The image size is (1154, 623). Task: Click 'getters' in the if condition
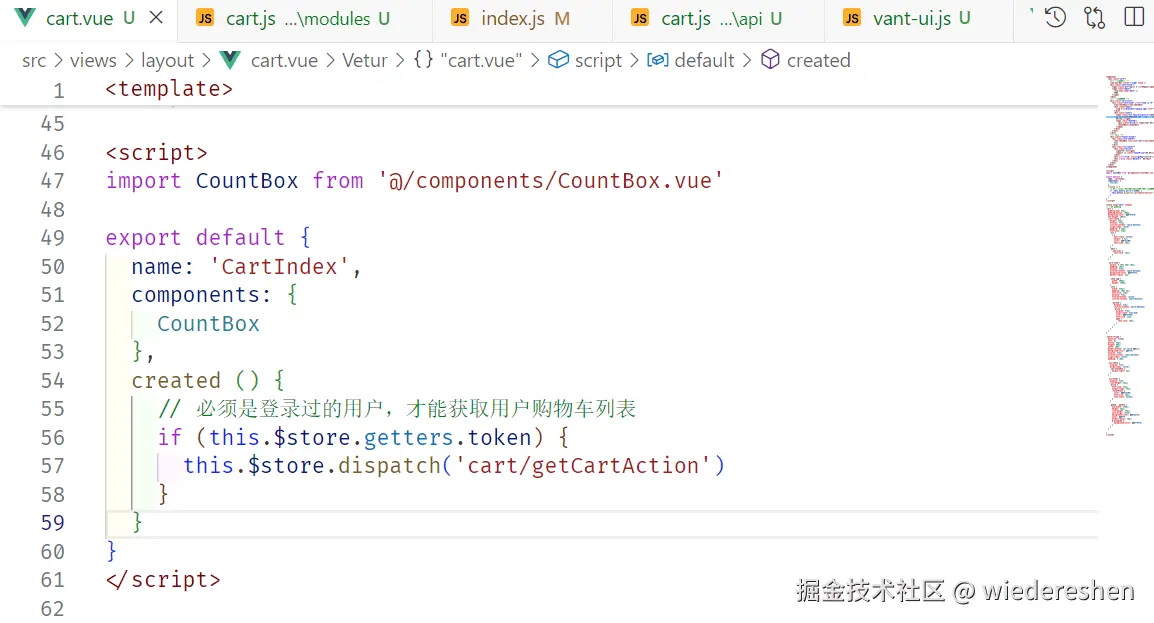[408, 438]
